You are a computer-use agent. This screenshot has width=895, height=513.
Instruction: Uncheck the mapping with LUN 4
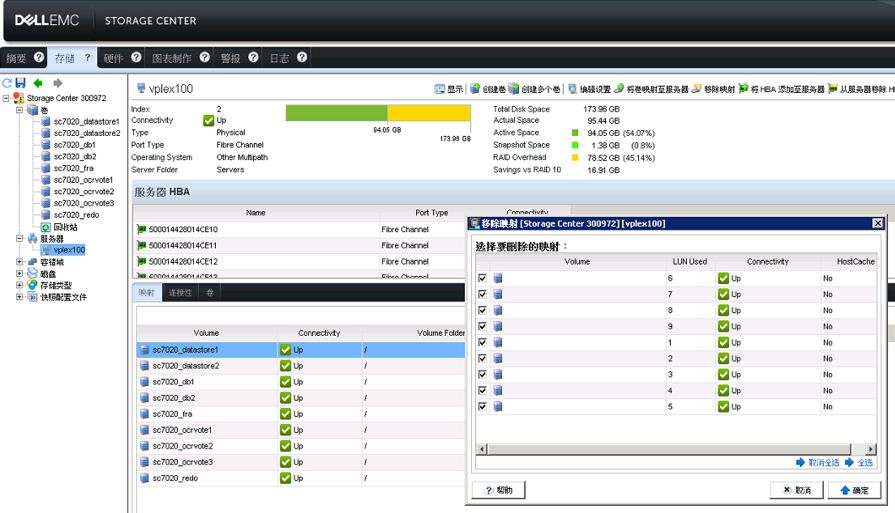click(482, 390)
